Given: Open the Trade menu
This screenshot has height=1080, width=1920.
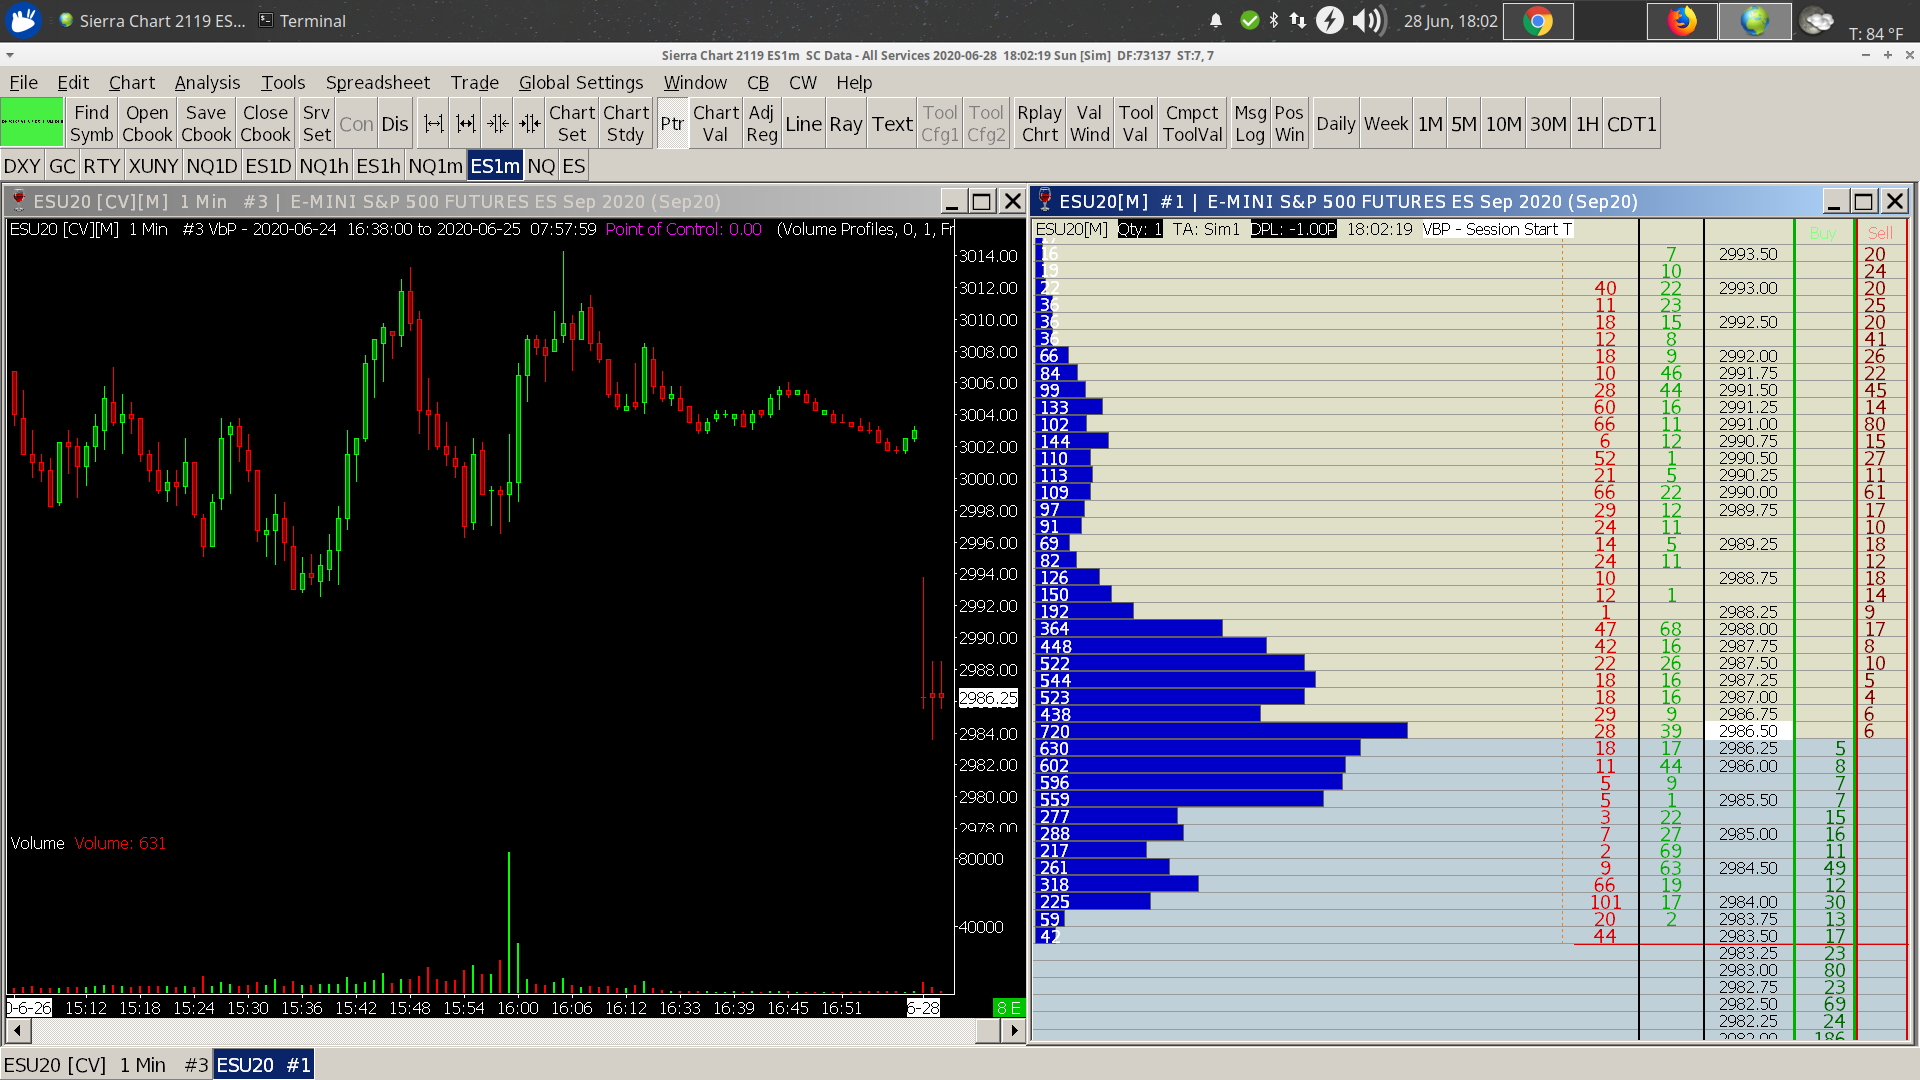Looking at the screenshot, I should tap(474, 83).
